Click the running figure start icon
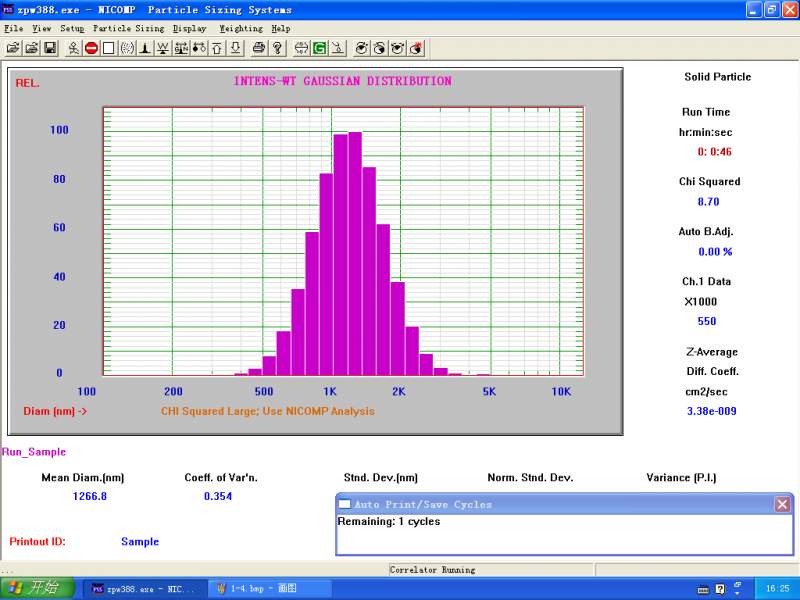Image resolution: width=800 pixels, height=600 pixels. click(x=74, y=47)
